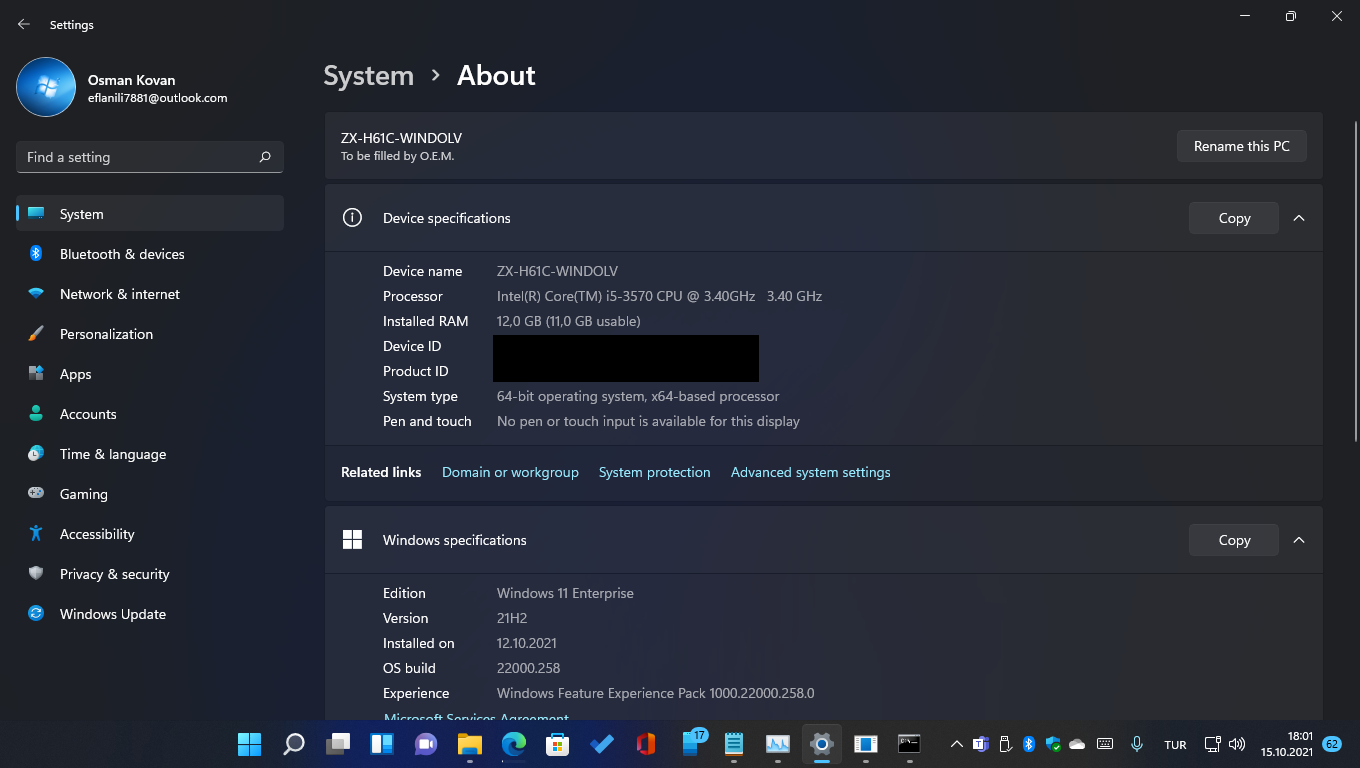
Task: Go back using the Settings back arrow
Action: (24, 24)
